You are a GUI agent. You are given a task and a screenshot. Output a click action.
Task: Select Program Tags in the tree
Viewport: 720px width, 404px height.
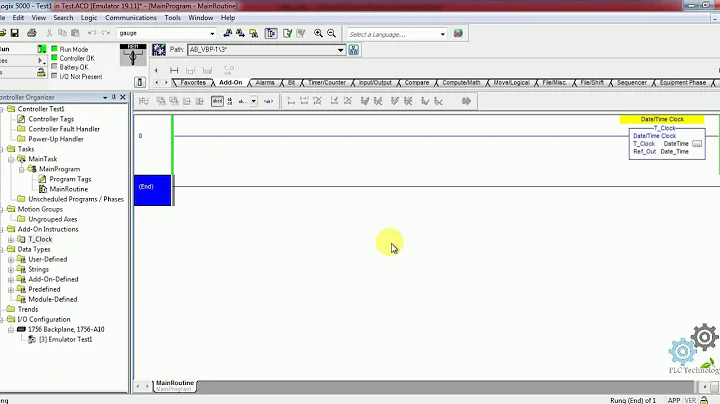click(x=70, y=179)
